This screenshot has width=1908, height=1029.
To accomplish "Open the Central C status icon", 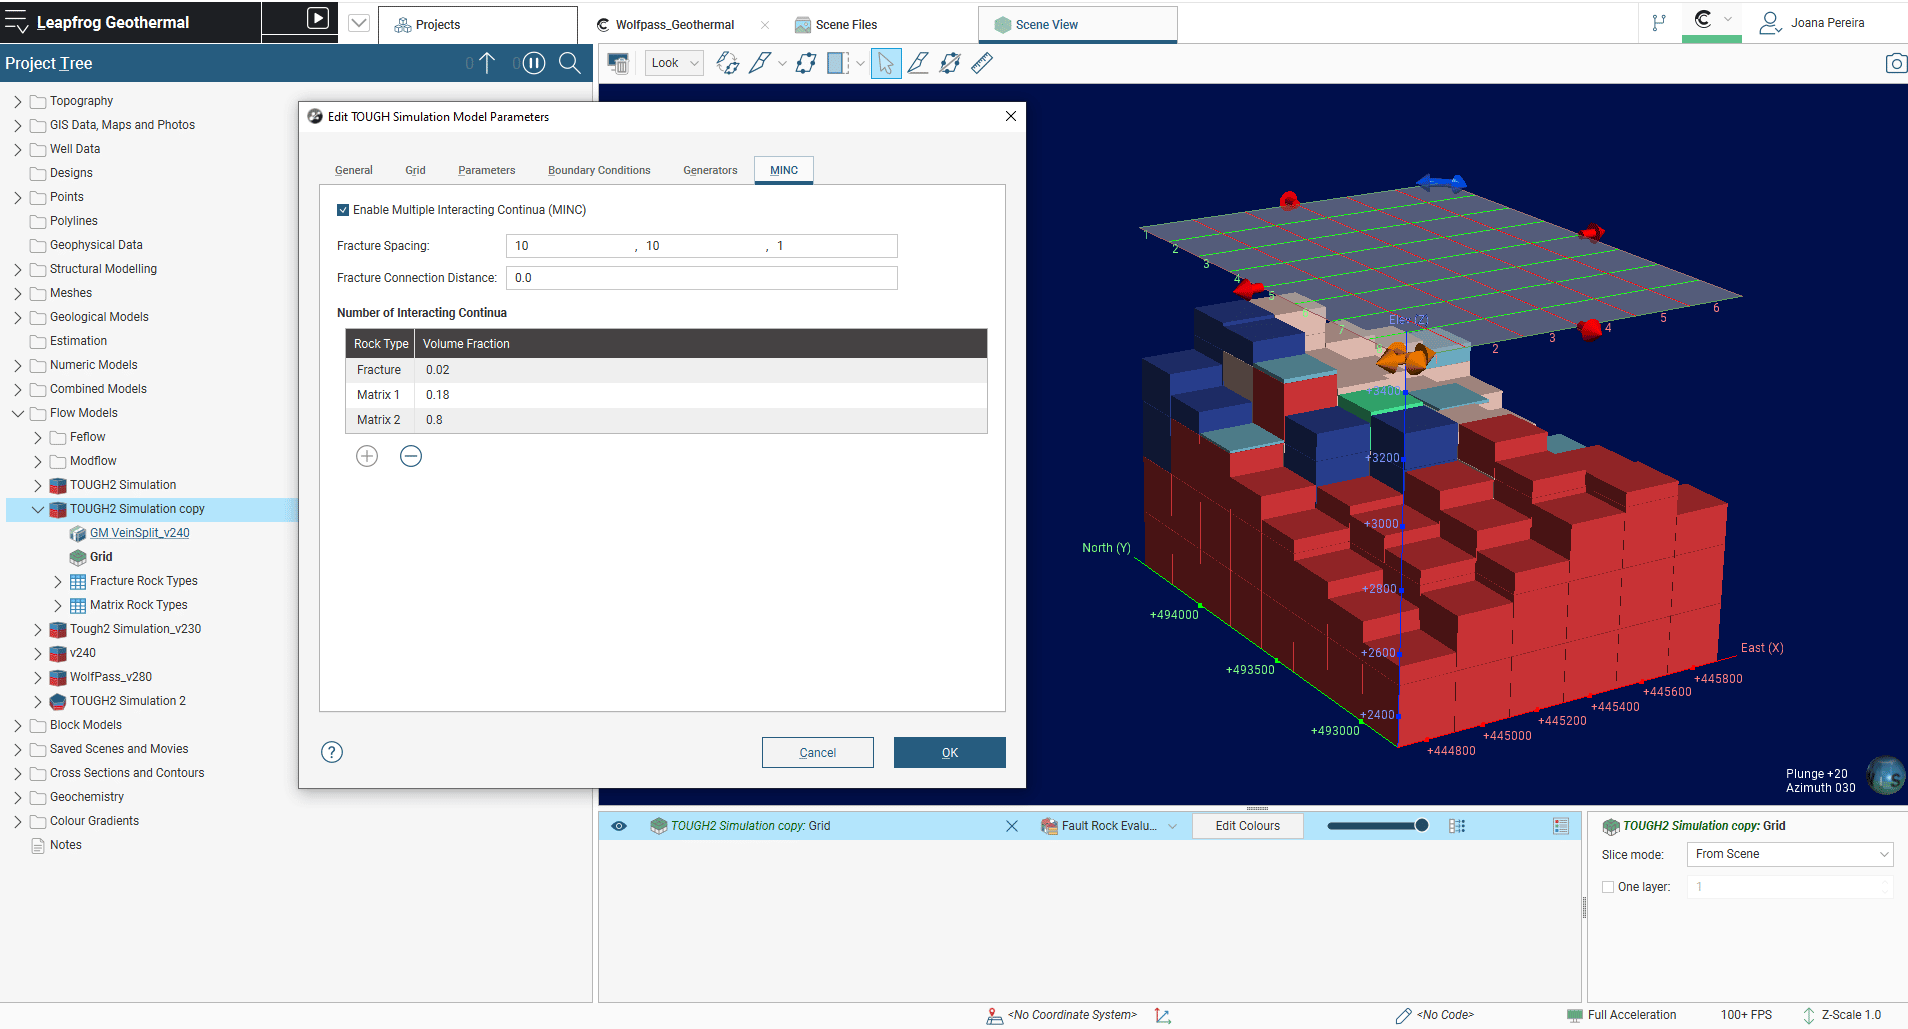I will (1704, 19).
